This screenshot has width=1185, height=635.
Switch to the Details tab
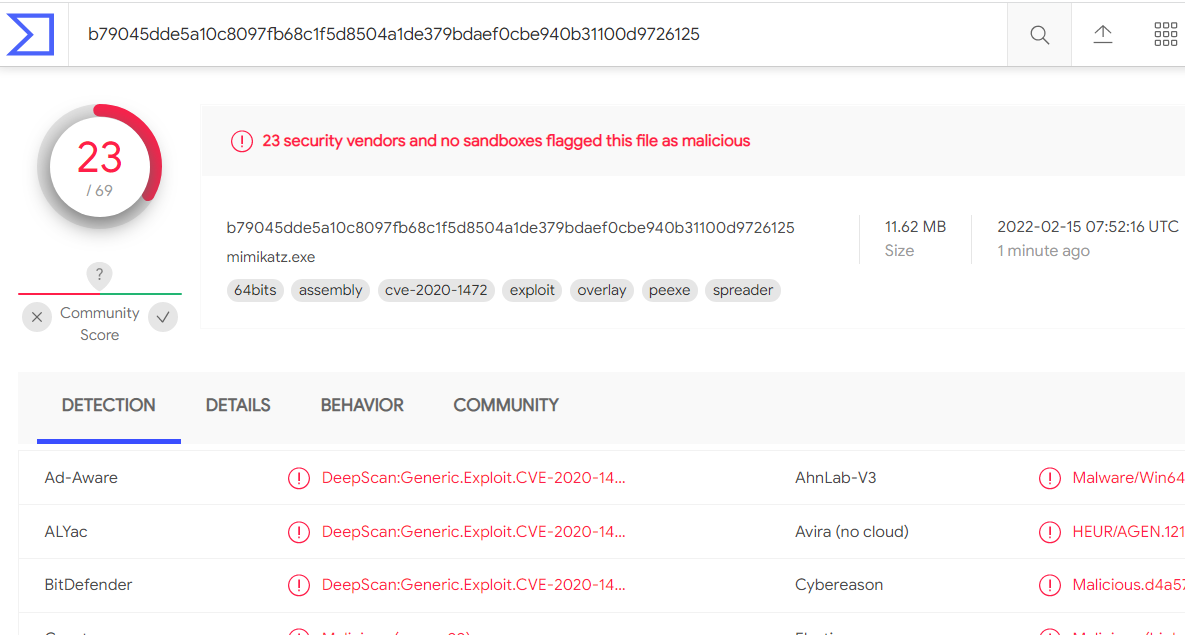(238, 405)
